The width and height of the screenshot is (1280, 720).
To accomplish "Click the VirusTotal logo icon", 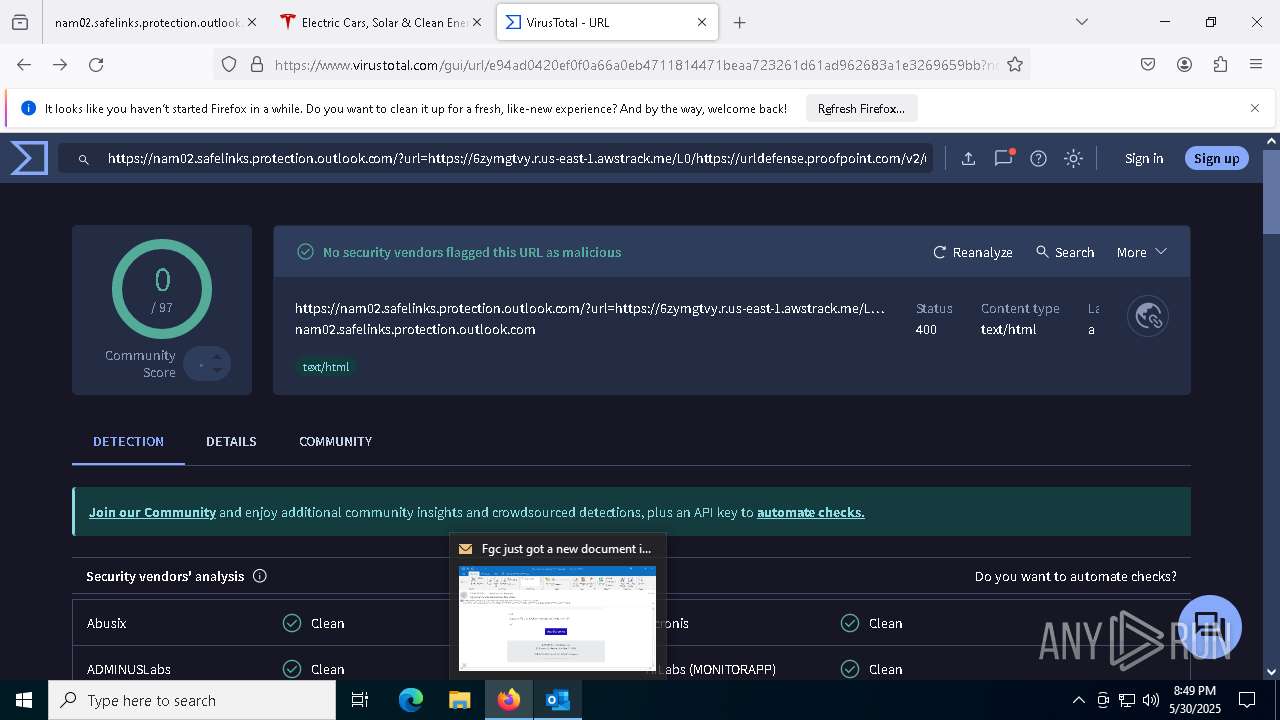I will [29, 158].
